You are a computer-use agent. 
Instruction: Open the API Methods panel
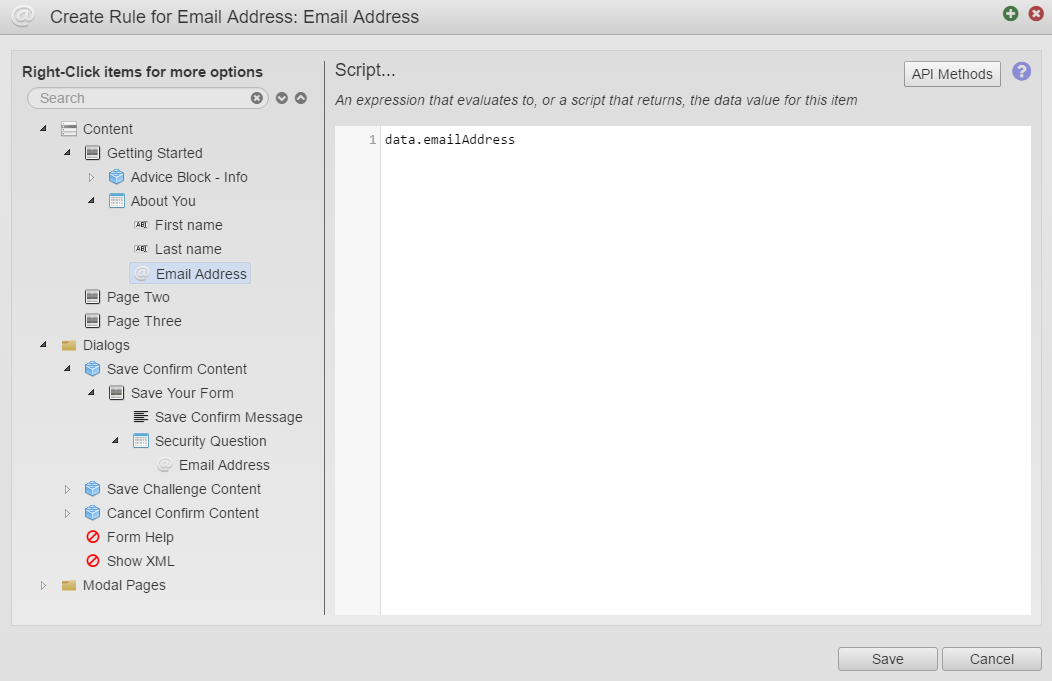[x=951, y=73]
